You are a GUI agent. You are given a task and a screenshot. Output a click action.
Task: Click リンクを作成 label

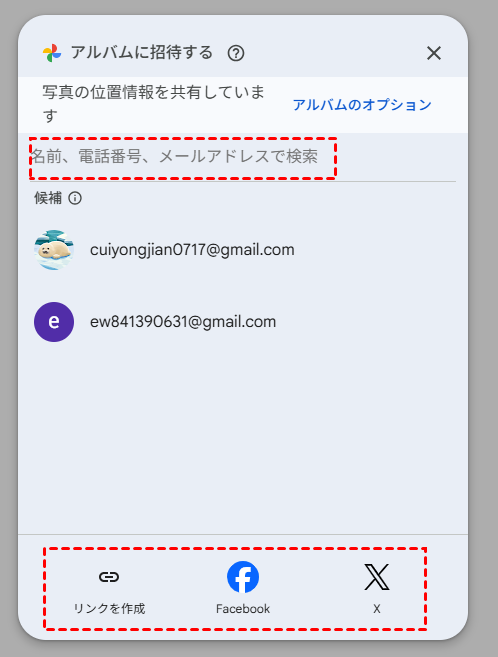point(109,608)
